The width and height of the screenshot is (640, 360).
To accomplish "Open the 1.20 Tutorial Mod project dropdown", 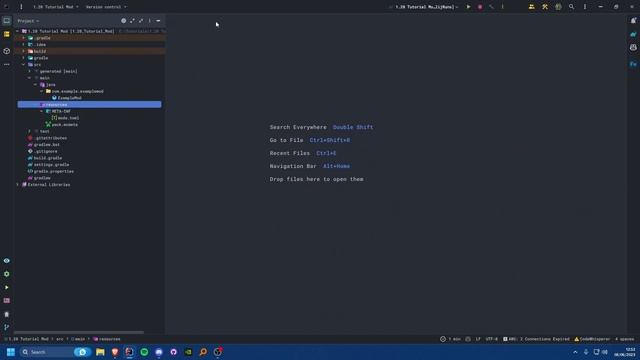I will click(x=56, y=7).
